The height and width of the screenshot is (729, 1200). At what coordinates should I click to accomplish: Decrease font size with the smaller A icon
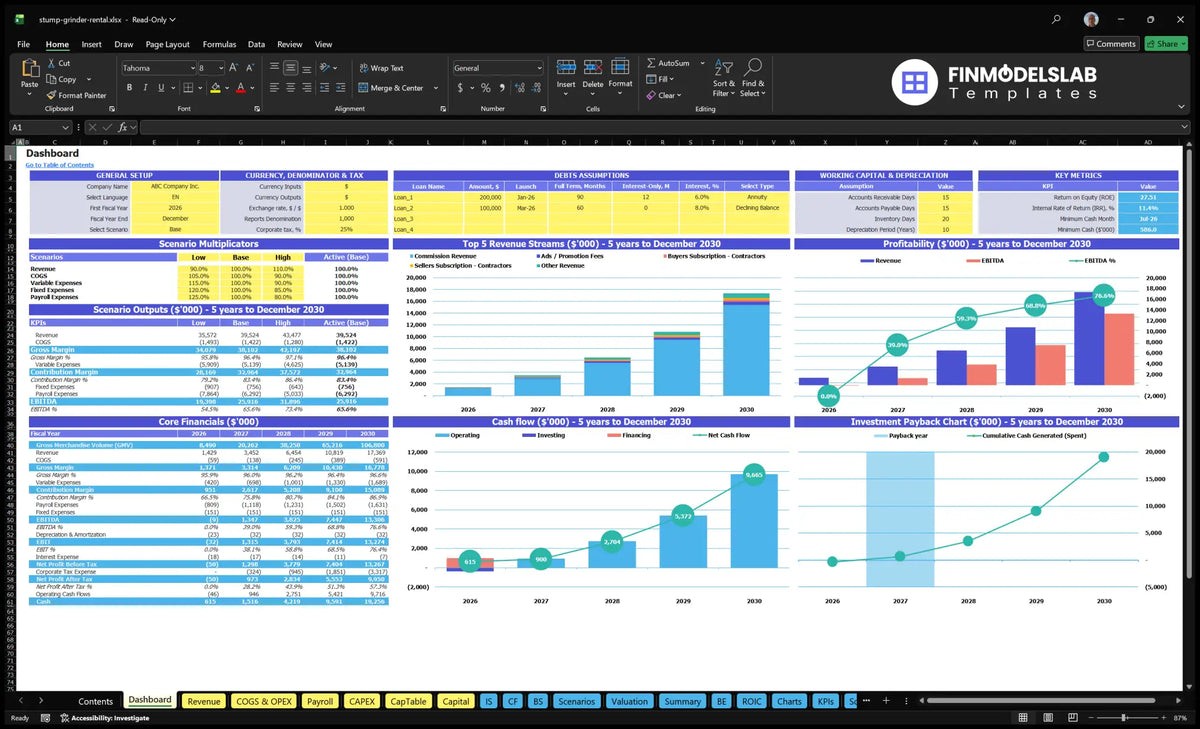pyautogui.click(x=250, y=68)
